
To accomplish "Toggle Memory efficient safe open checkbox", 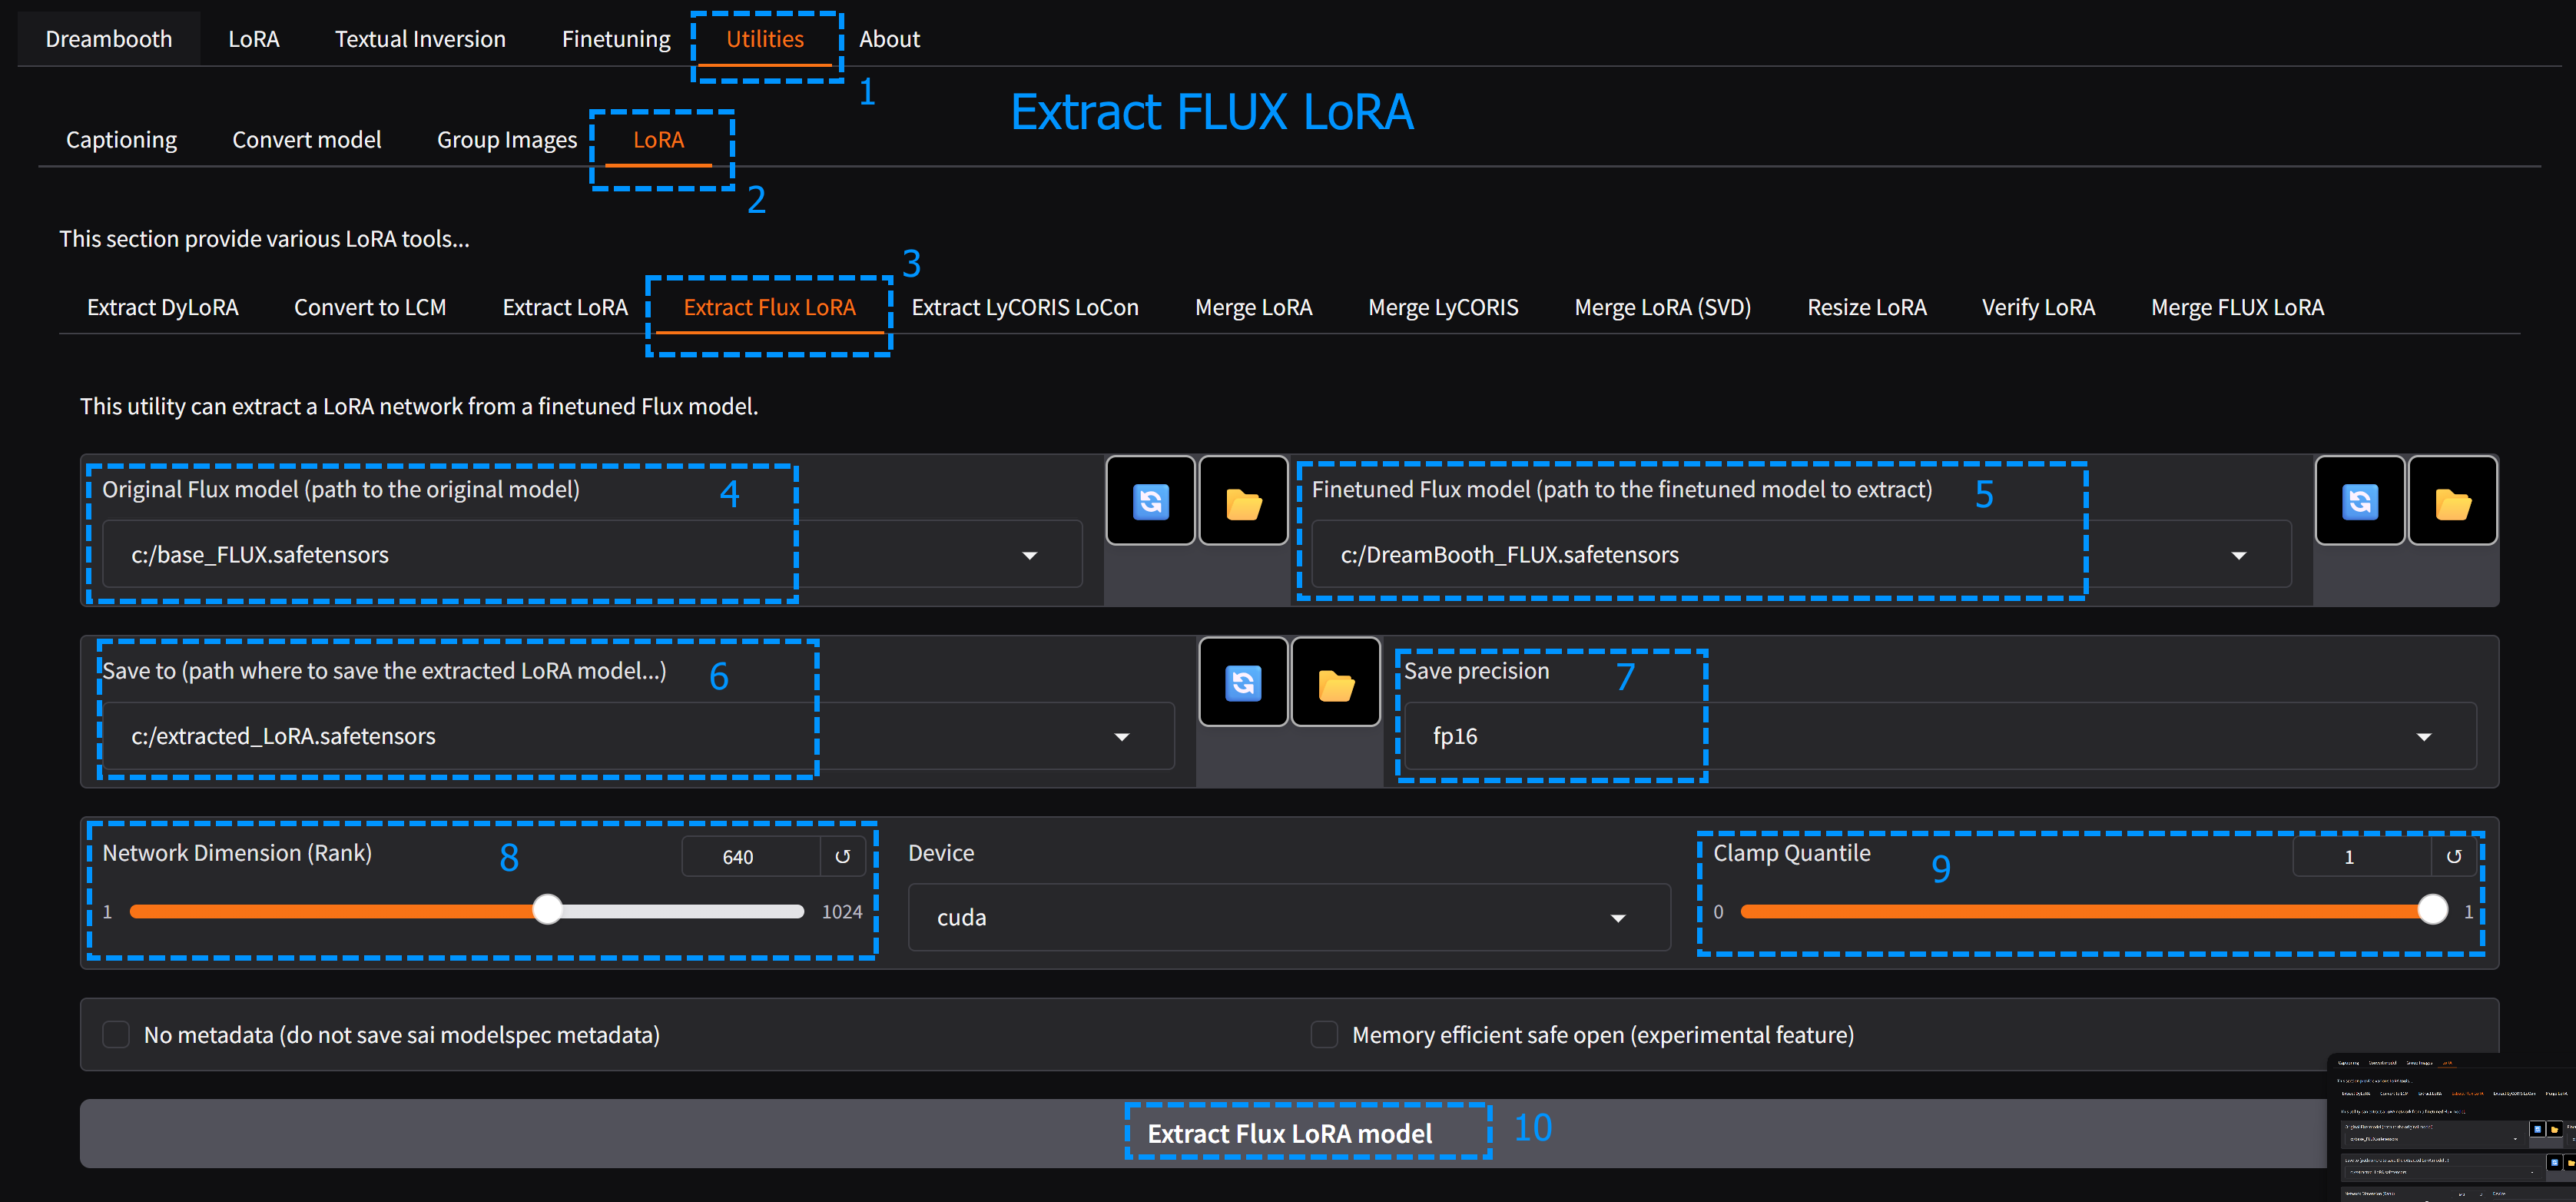I will click(1324, 1034).
